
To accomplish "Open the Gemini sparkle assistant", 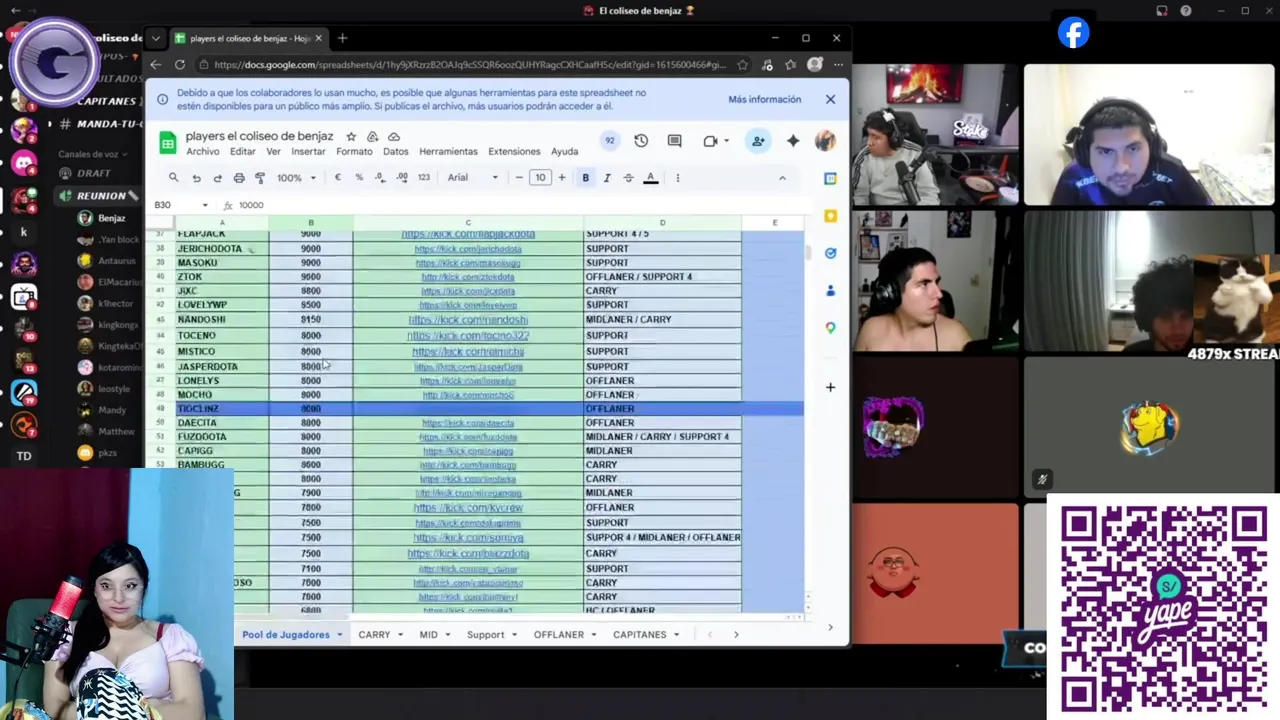I will pyautogui.click(x=793, y=141).
